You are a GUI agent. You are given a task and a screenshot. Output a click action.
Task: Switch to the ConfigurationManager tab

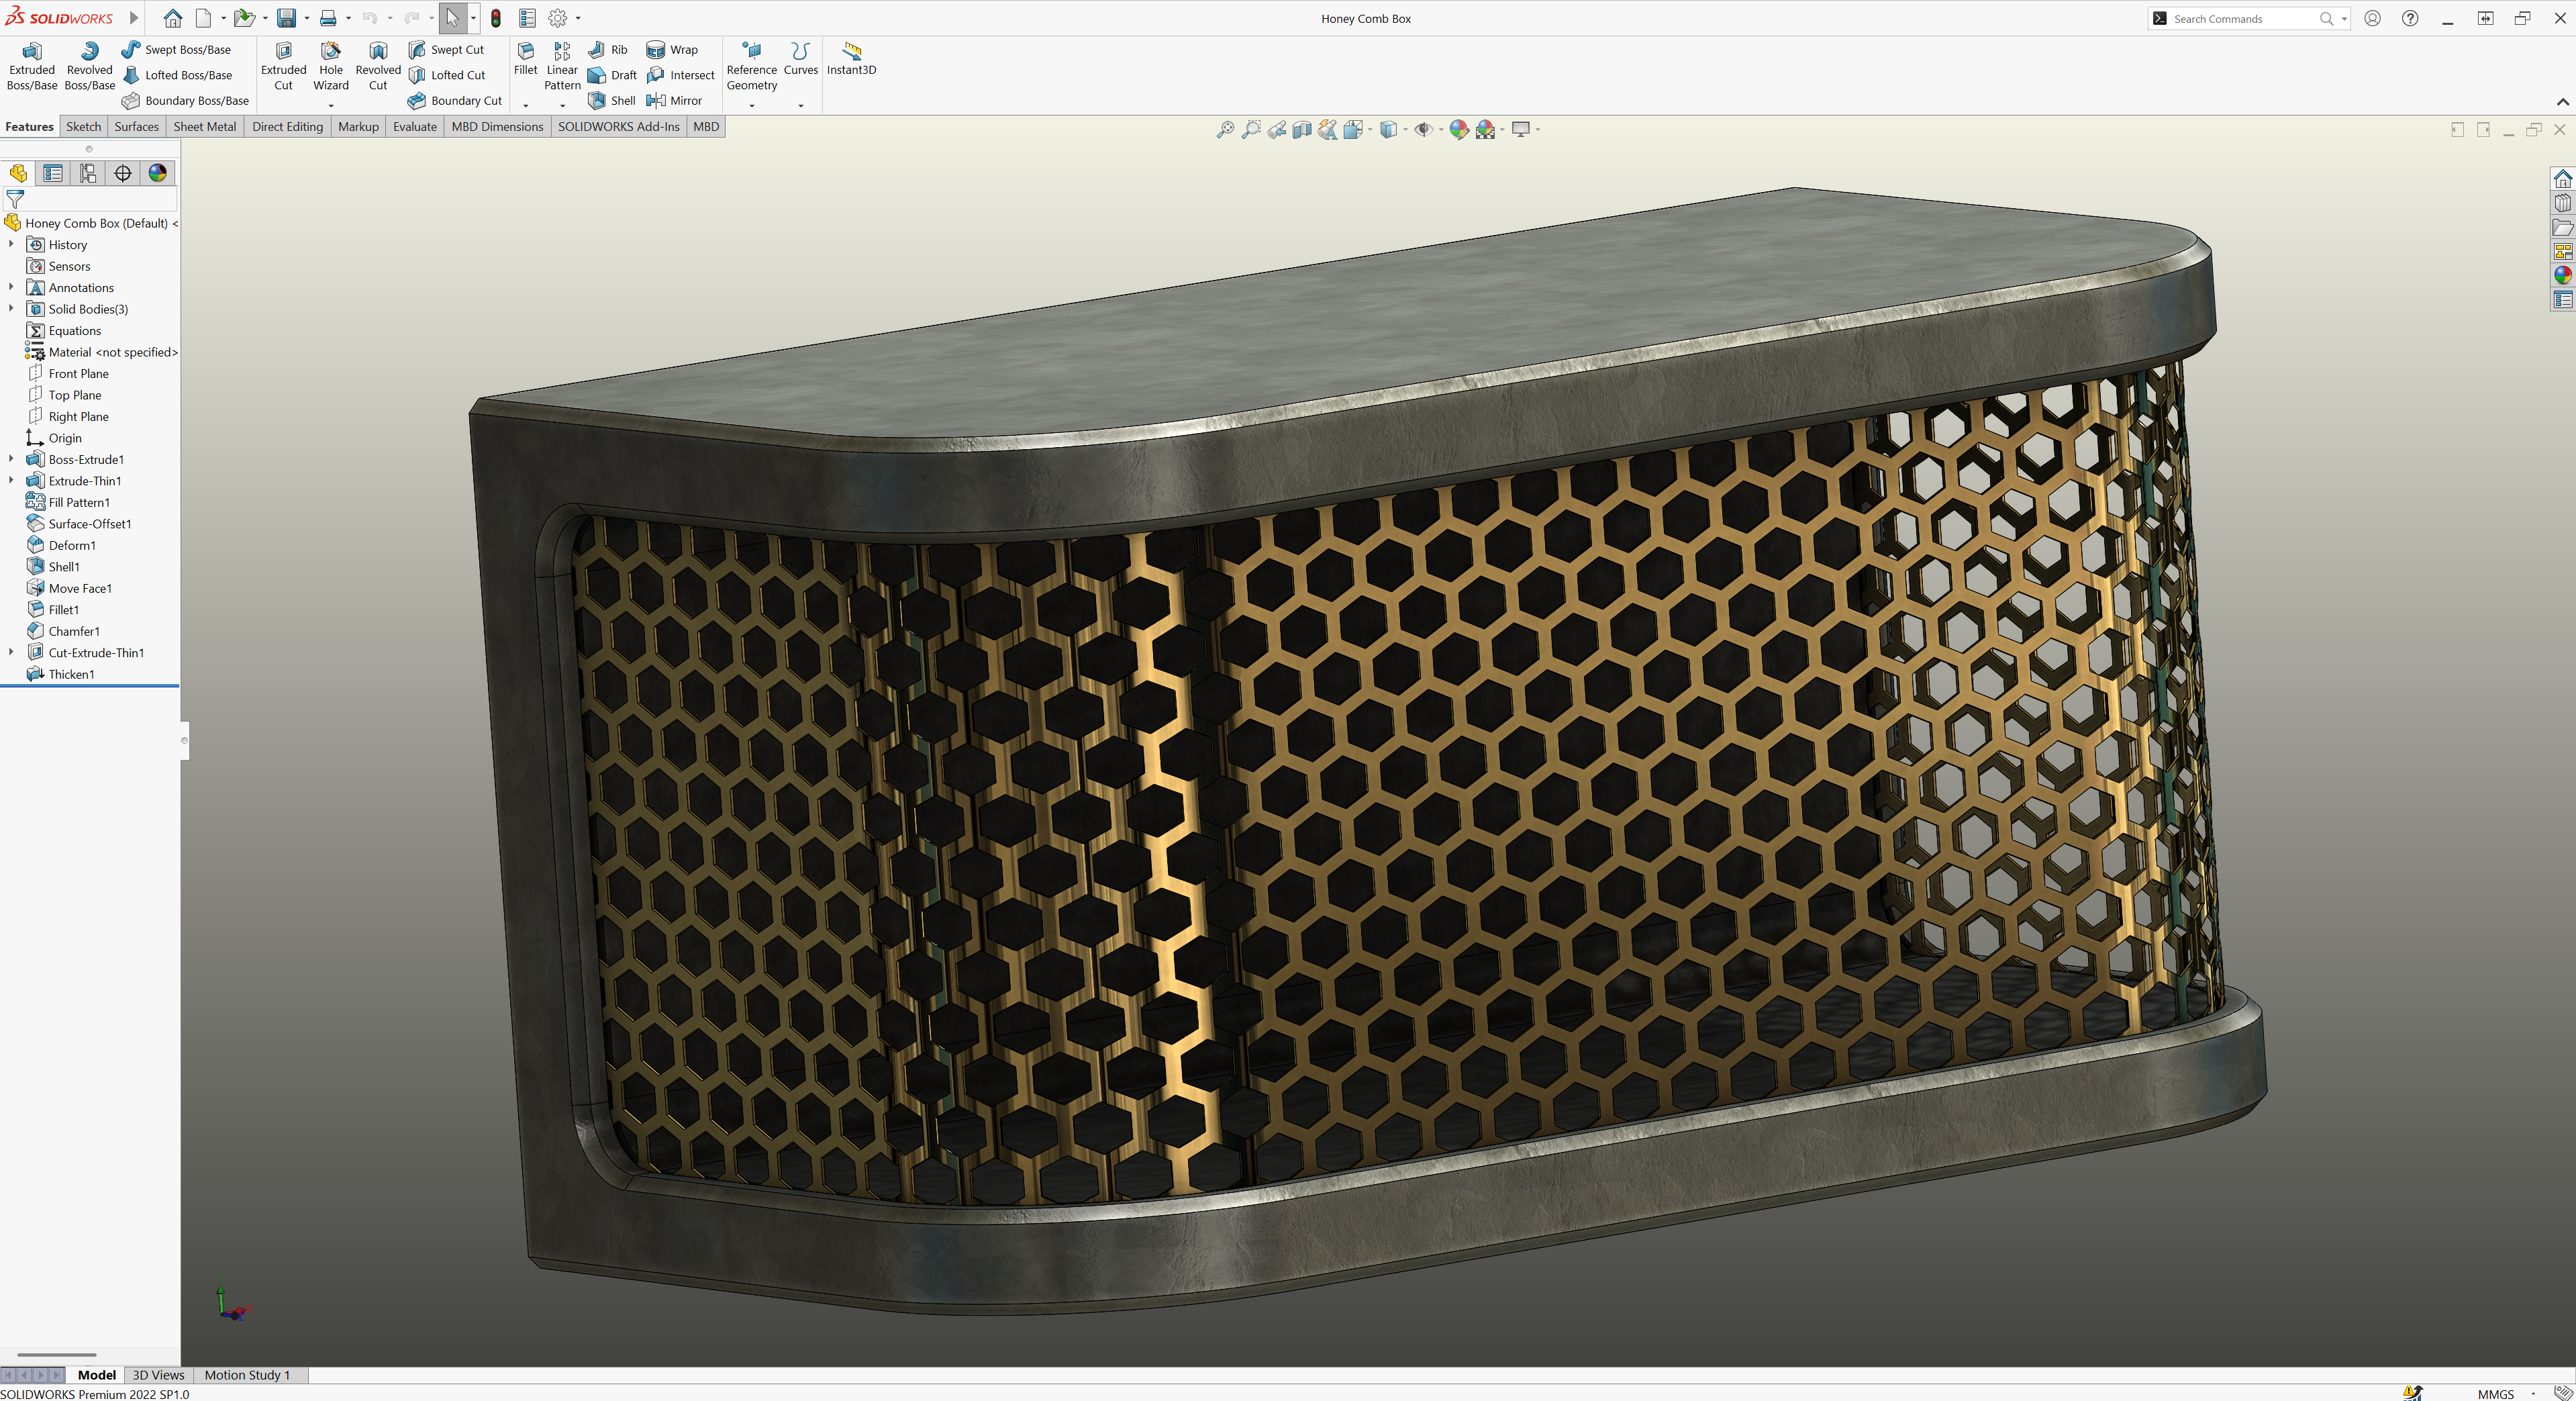coord(88,173)
